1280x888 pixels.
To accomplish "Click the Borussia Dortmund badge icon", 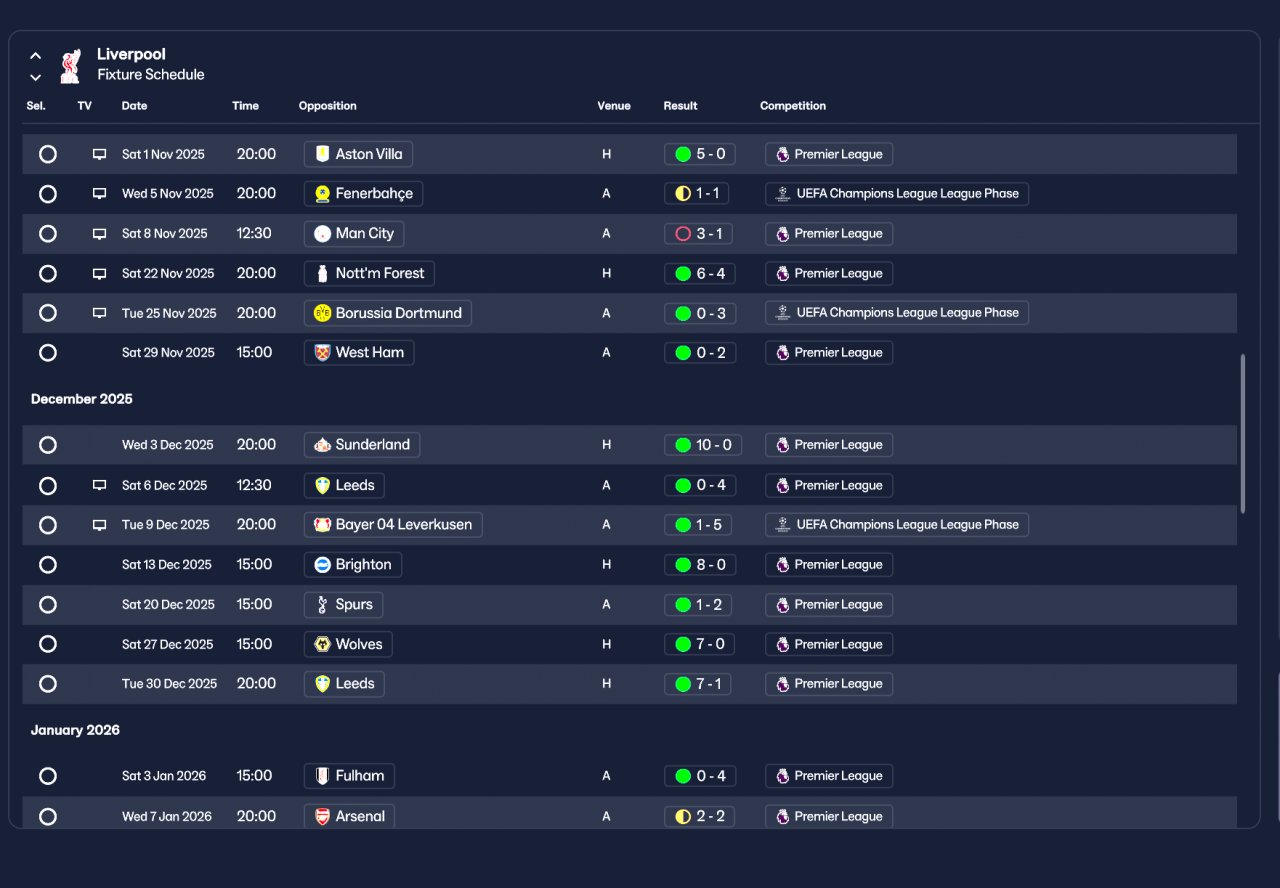I will click(x=322, y=313).
